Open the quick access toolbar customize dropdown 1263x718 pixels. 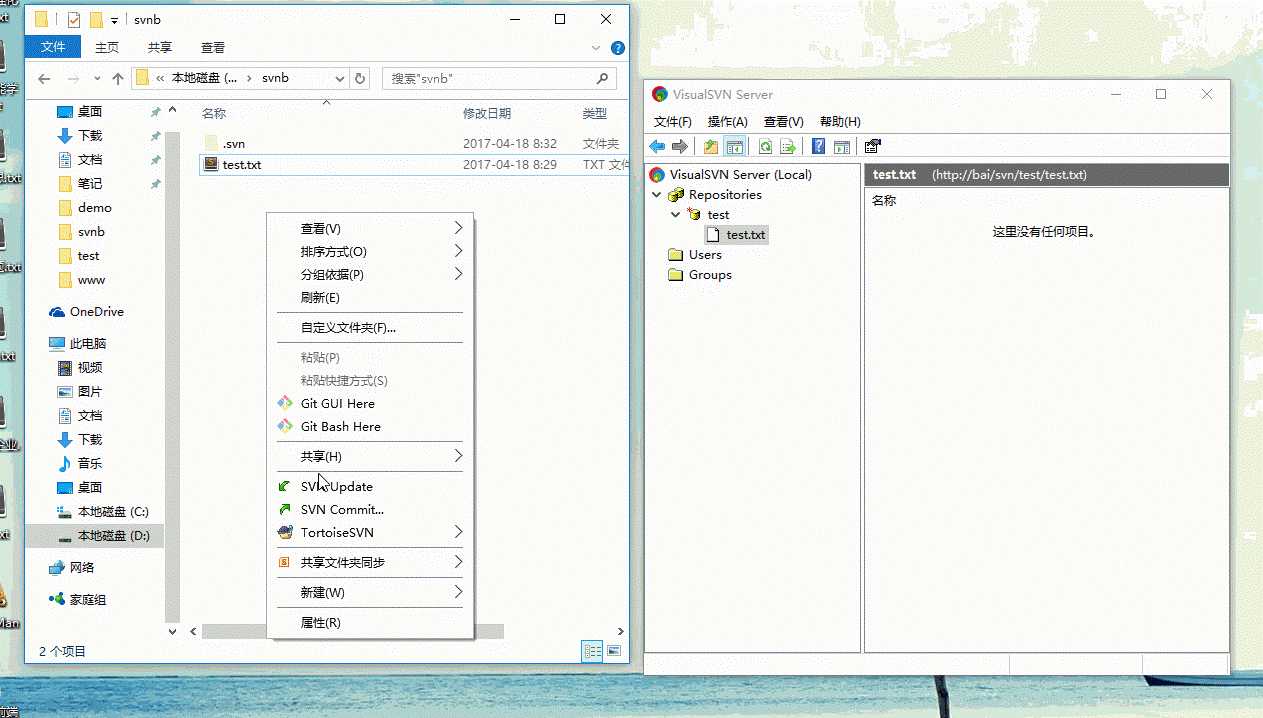tap(115, 20)
